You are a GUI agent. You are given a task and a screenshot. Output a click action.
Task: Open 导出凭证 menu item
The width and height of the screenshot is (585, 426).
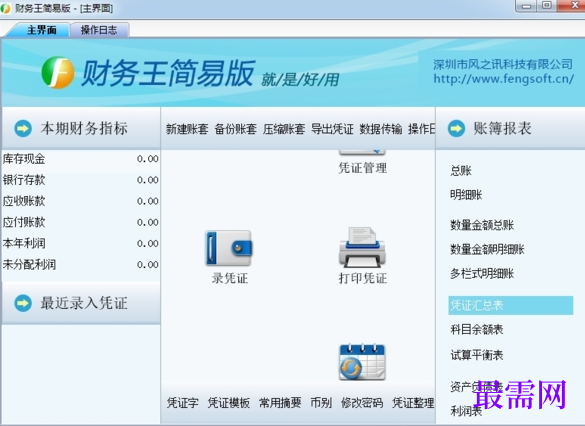pos(332,129)
